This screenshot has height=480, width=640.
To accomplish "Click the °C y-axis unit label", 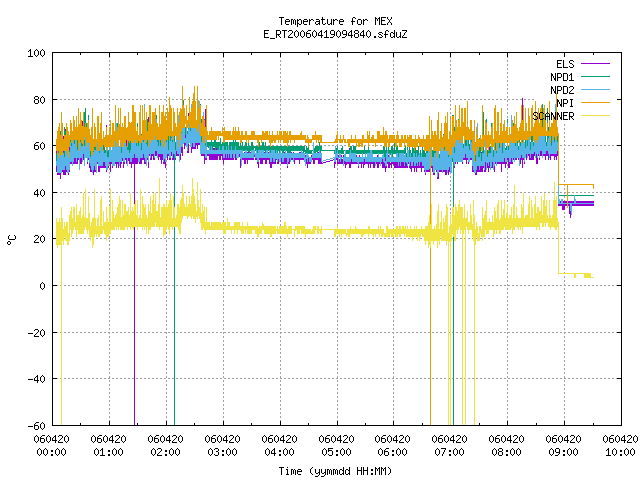I will tap(11, 240).
